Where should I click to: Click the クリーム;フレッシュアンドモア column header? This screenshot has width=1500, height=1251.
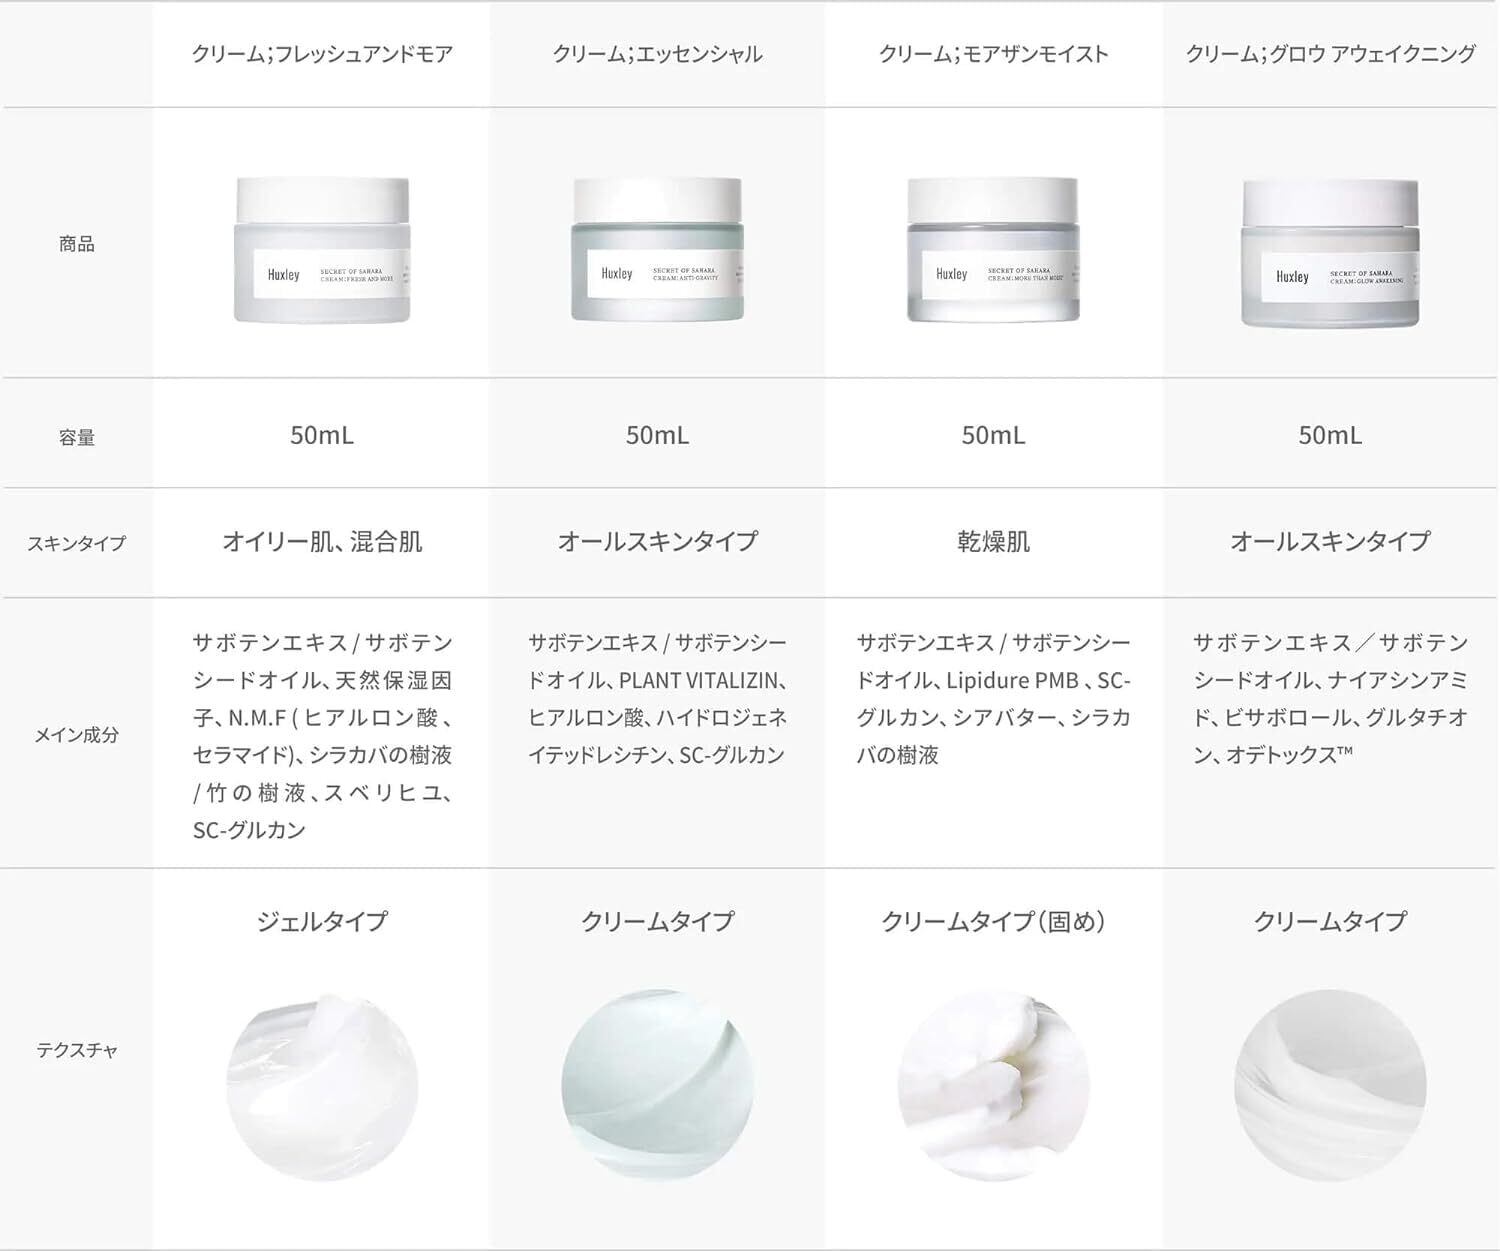click(322, 54)
